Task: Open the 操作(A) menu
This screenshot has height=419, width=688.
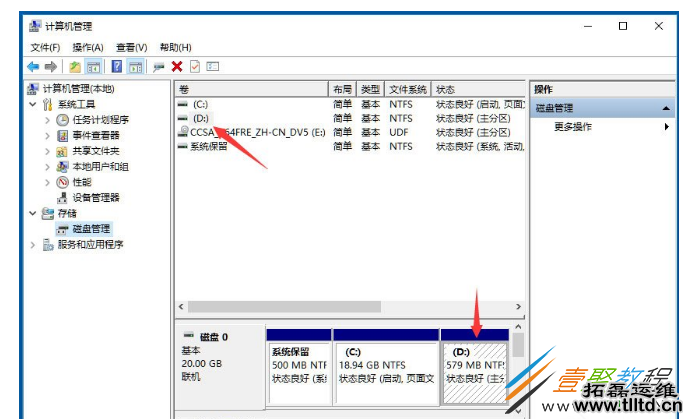Action: [x=88, y=47]
